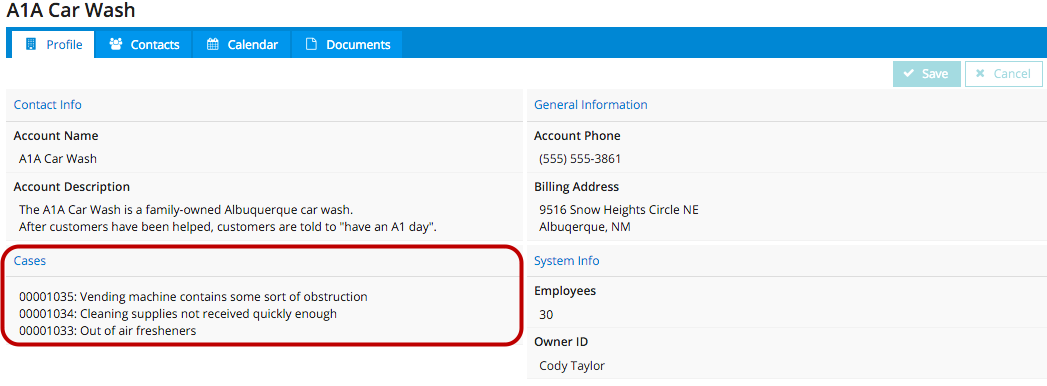Image resolution: width=1047 pixels, height=386 pixels.
Task: Click the building icon on Profile tab
Action: (30, 45)
